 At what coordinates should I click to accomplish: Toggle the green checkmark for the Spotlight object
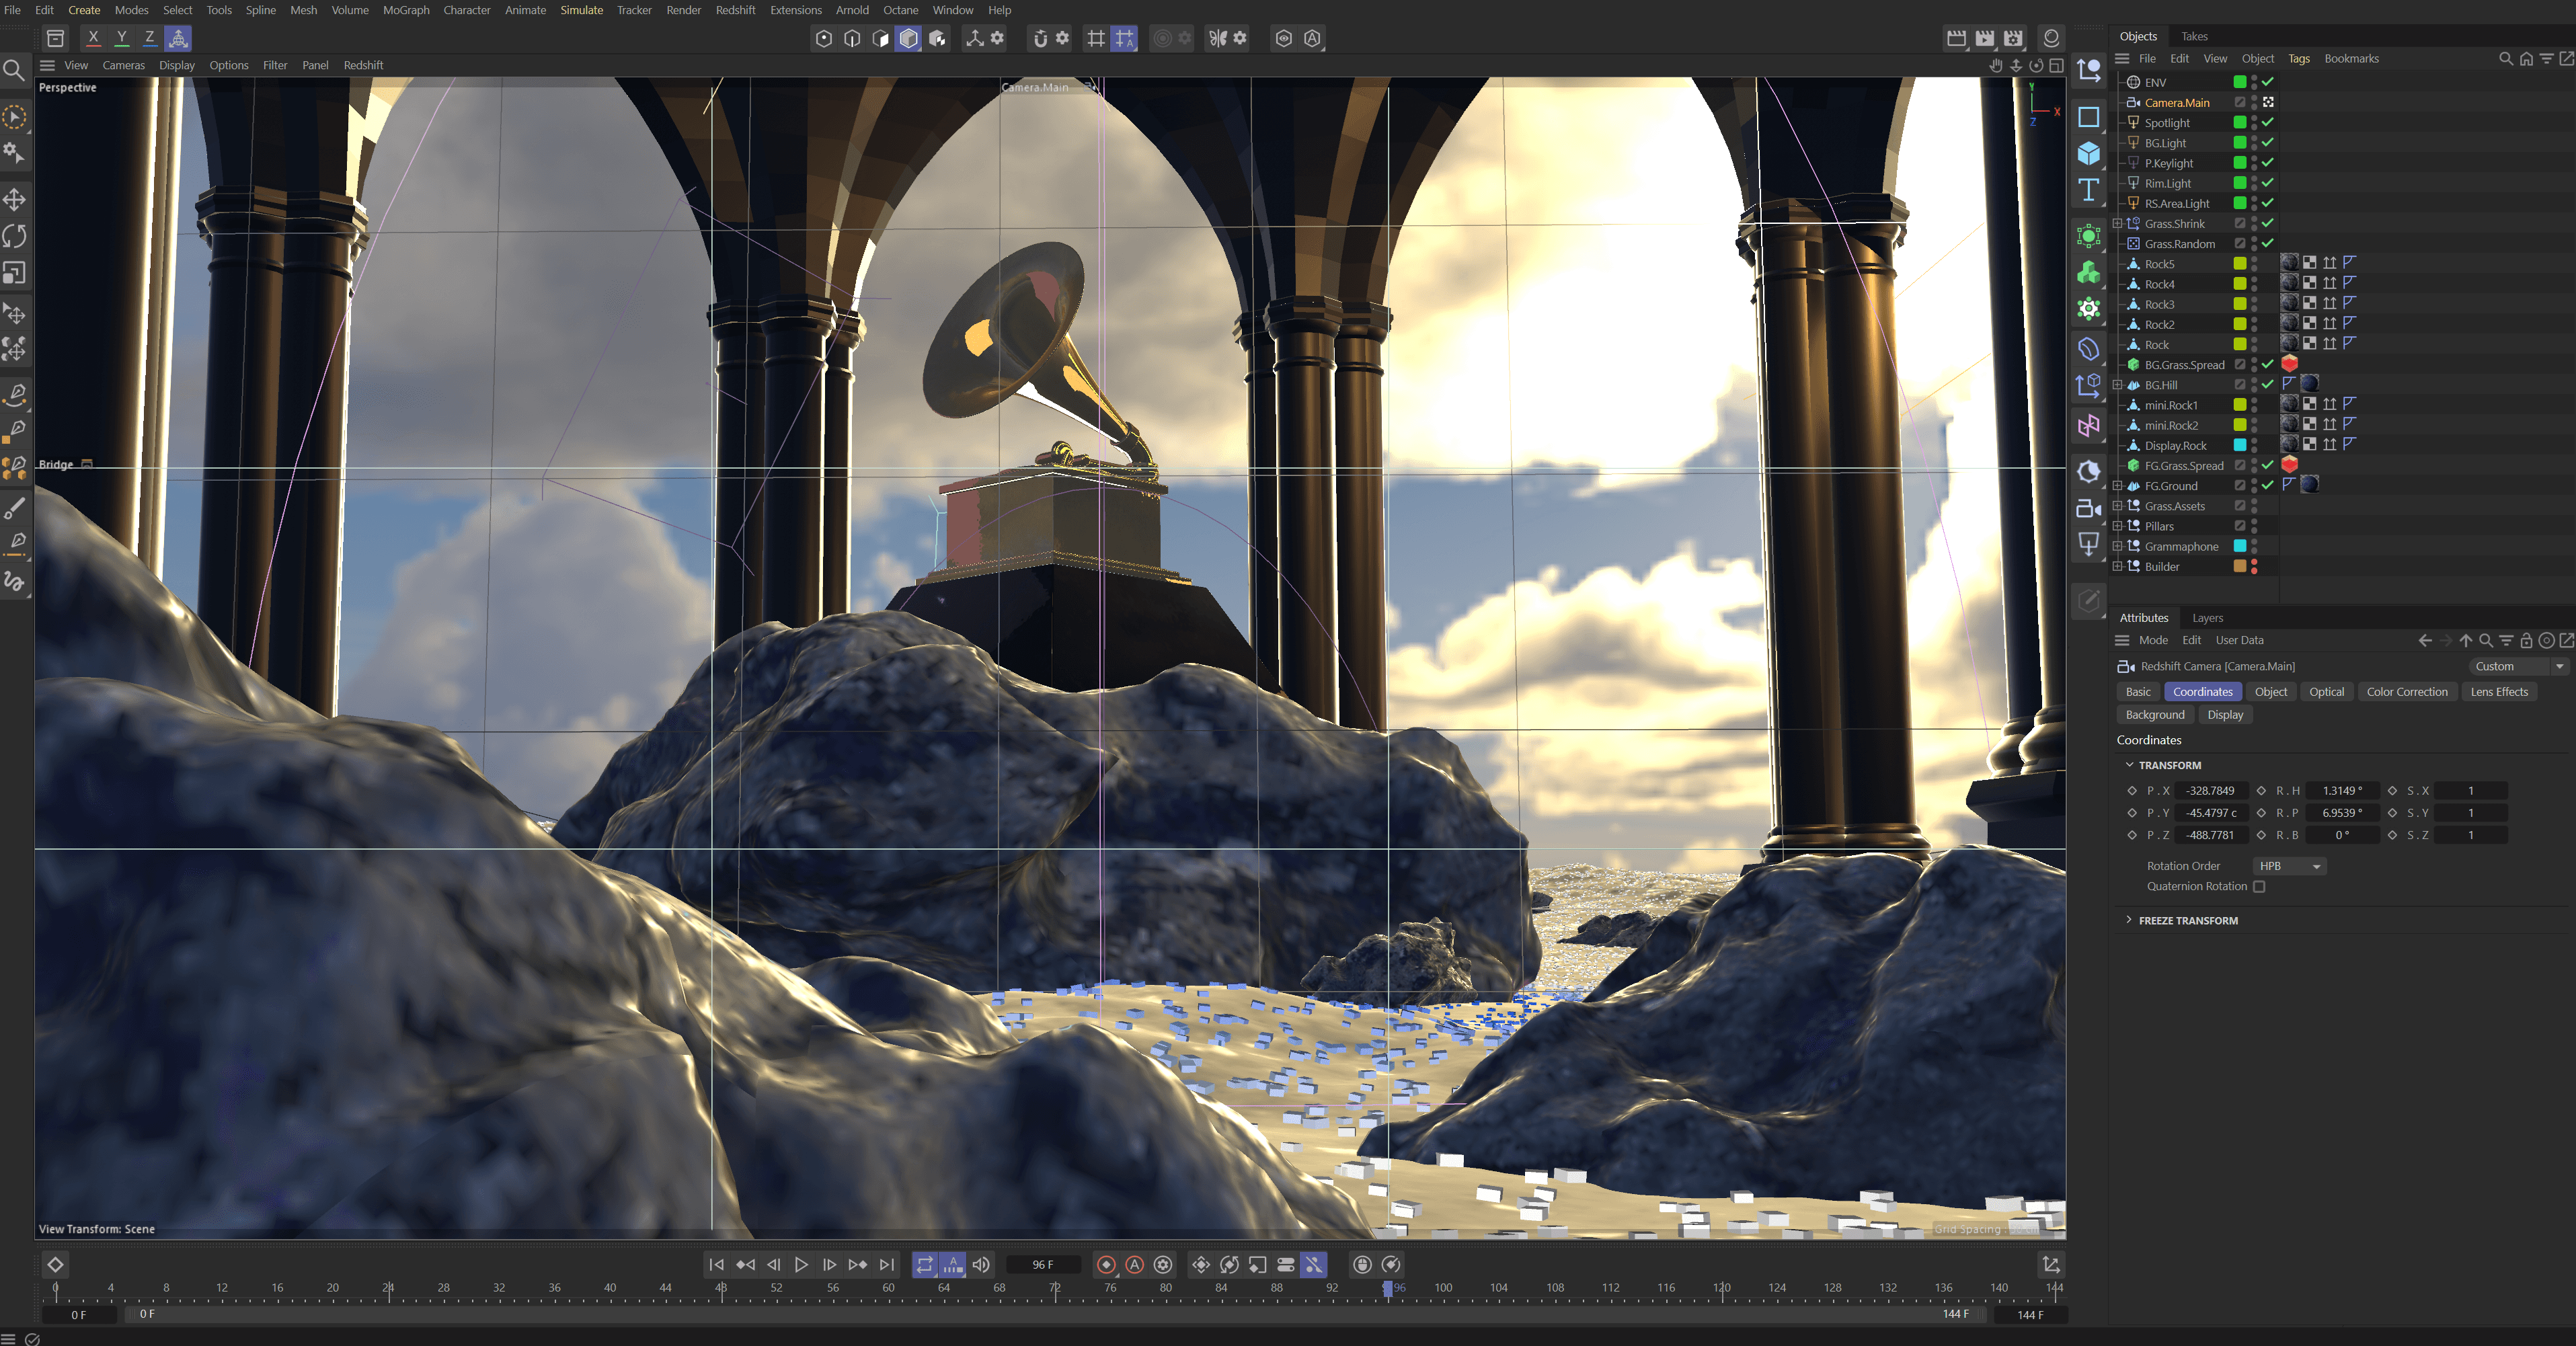click(x=2268, y=122)
